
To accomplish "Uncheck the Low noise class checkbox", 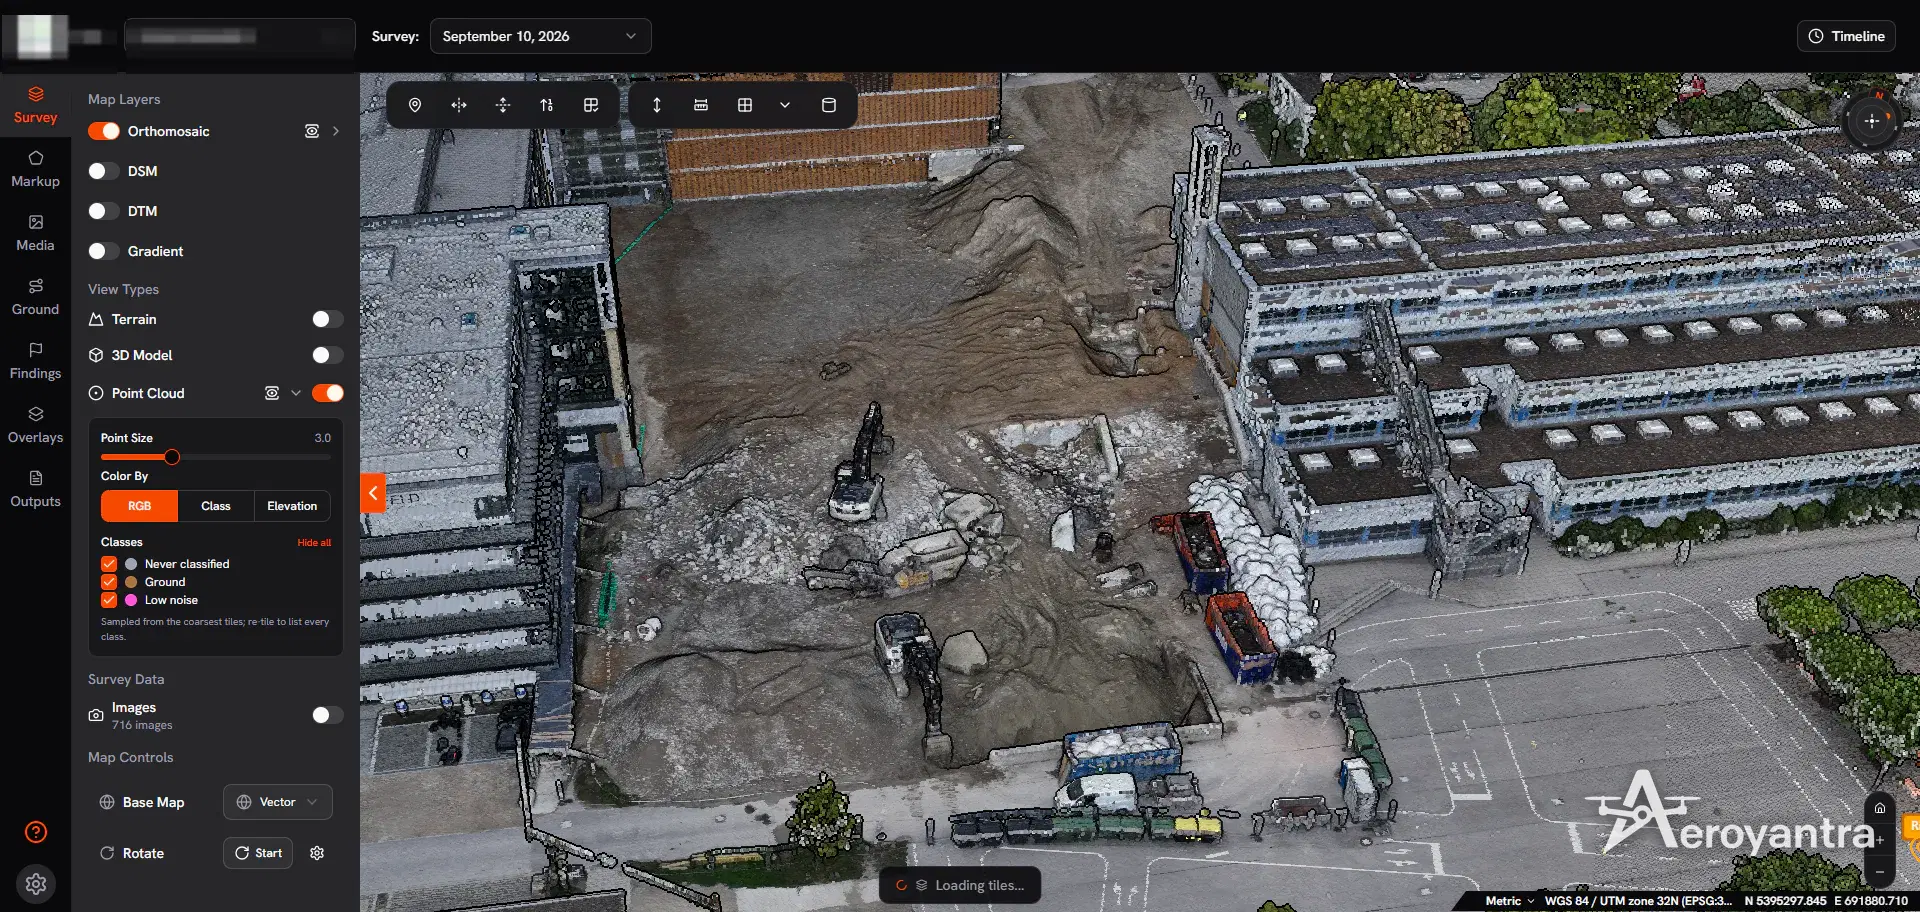I will pos(109,600).
